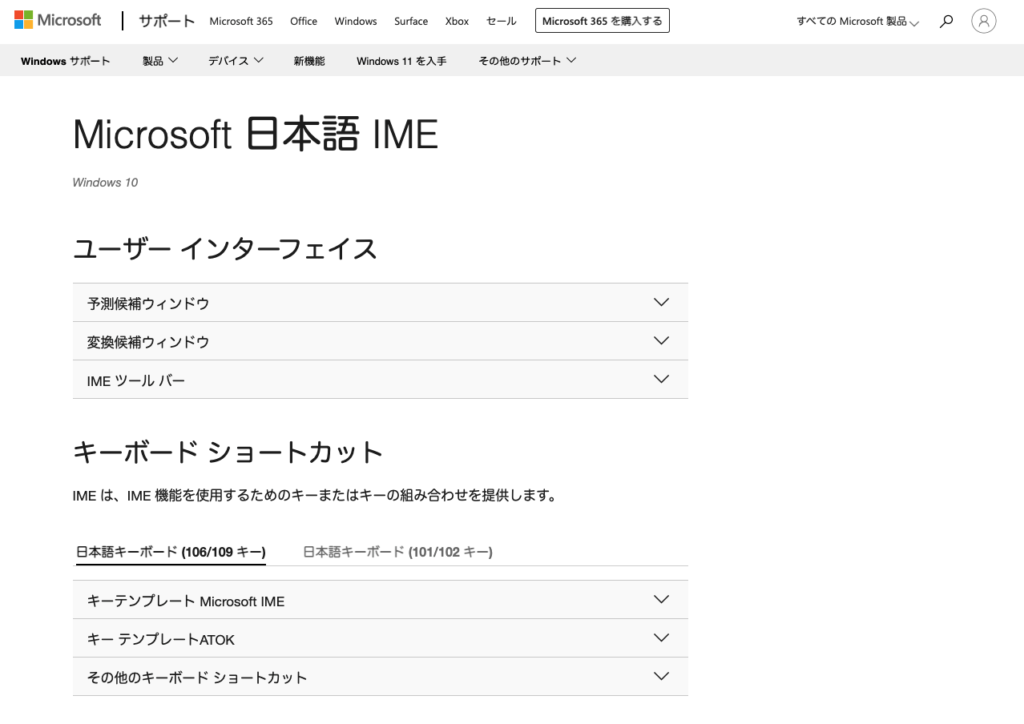Screen dimensions: 1024x724
Task: Expand キー テンプレートATOK section
Action: point(380,638)
